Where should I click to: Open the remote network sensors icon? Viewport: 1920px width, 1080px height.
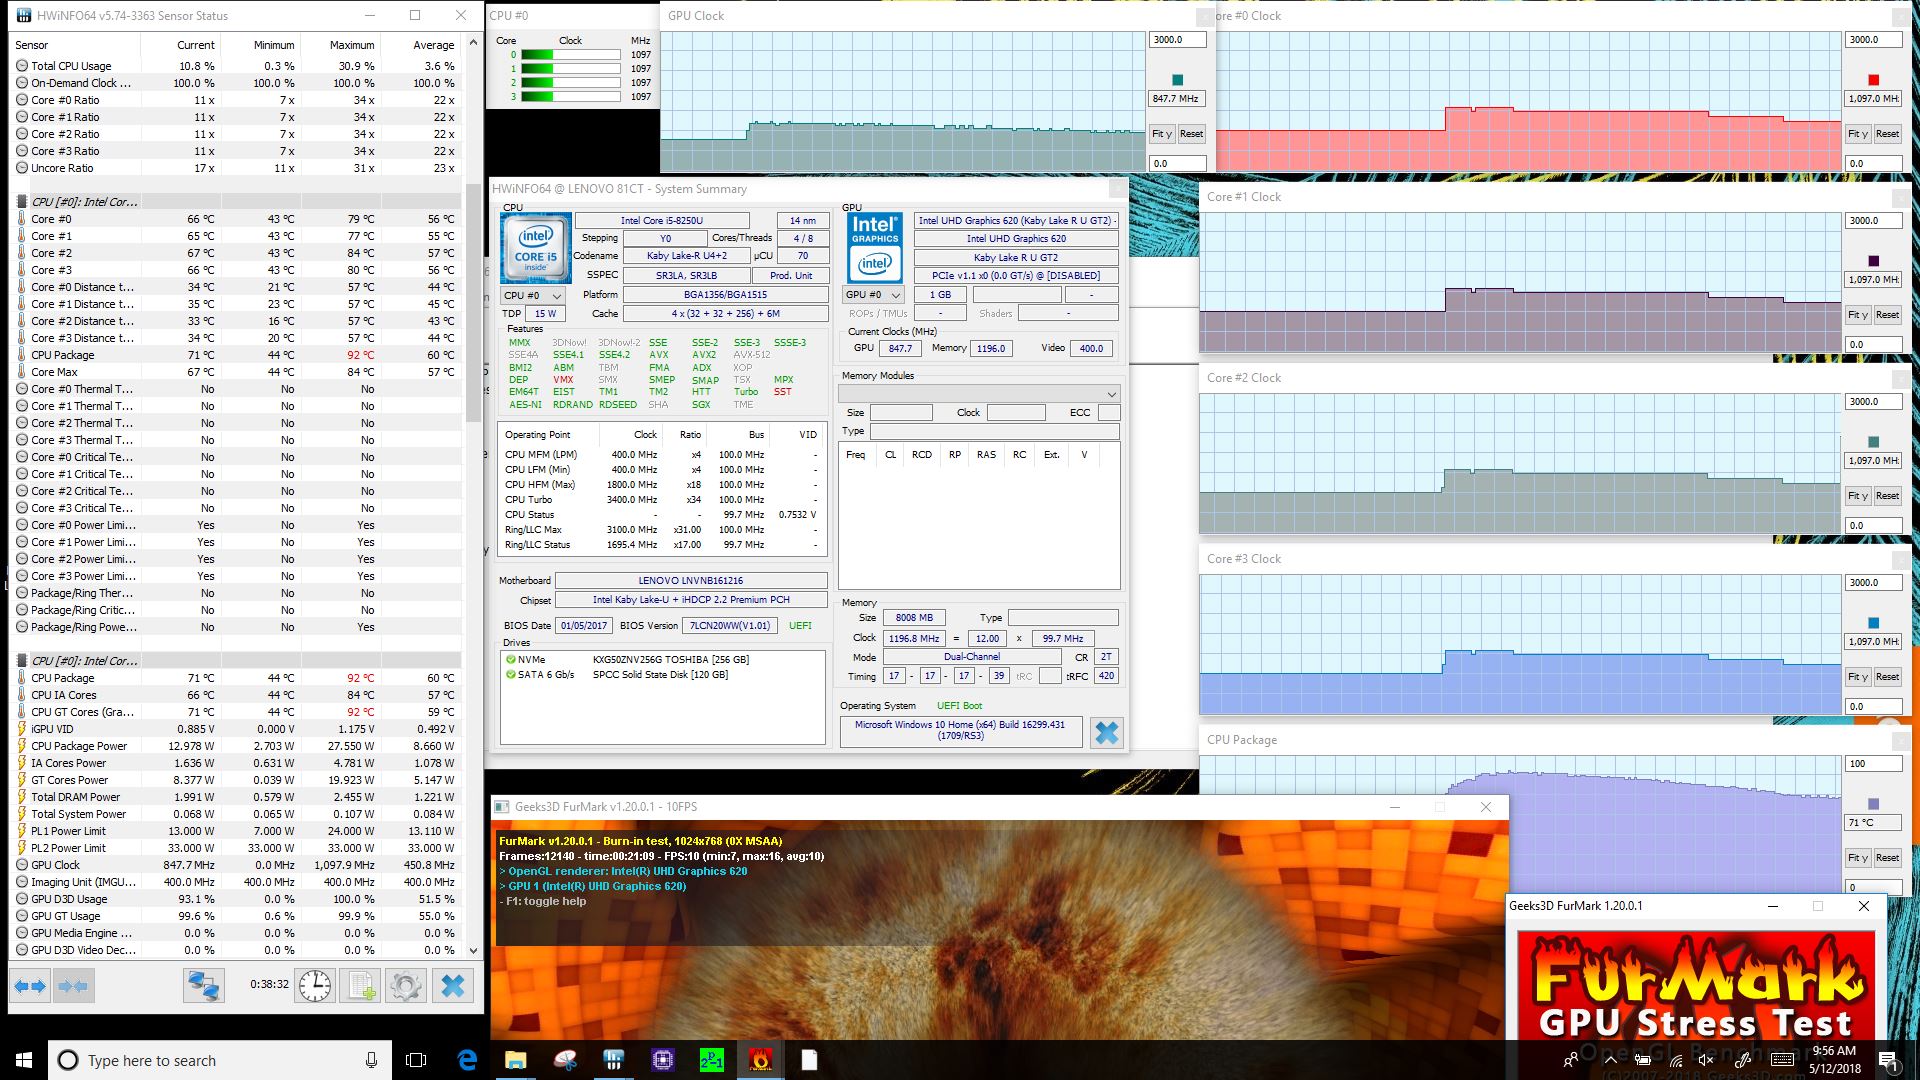(203, 986)
